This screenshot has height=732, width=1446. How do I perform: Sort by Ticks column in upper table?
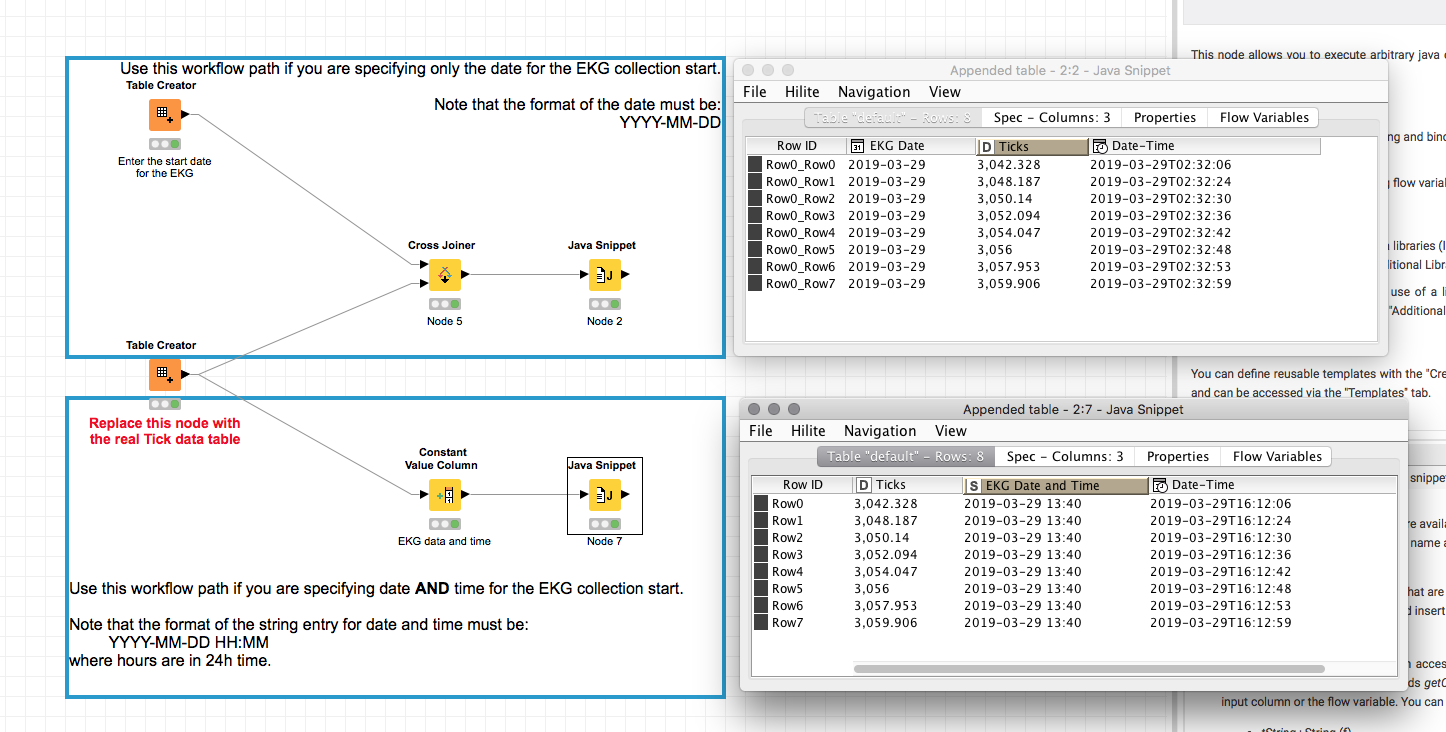point(1032,146)
